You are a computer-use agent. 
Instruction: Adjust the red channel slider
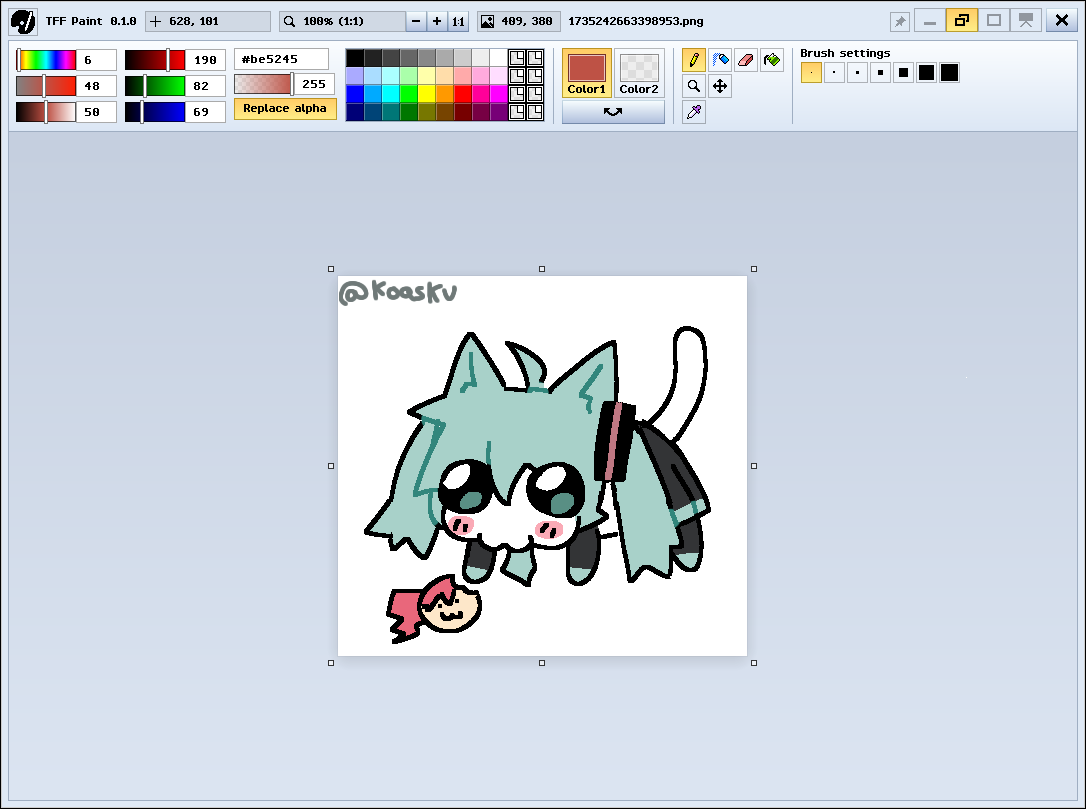point(155,60)
